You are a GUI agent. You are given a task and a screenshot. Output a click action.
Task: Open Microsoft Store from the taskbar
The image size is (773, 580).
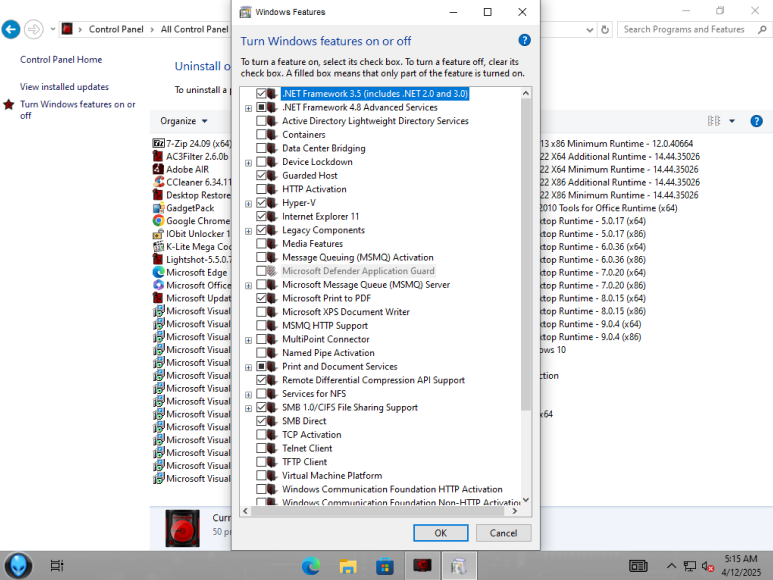385,566
